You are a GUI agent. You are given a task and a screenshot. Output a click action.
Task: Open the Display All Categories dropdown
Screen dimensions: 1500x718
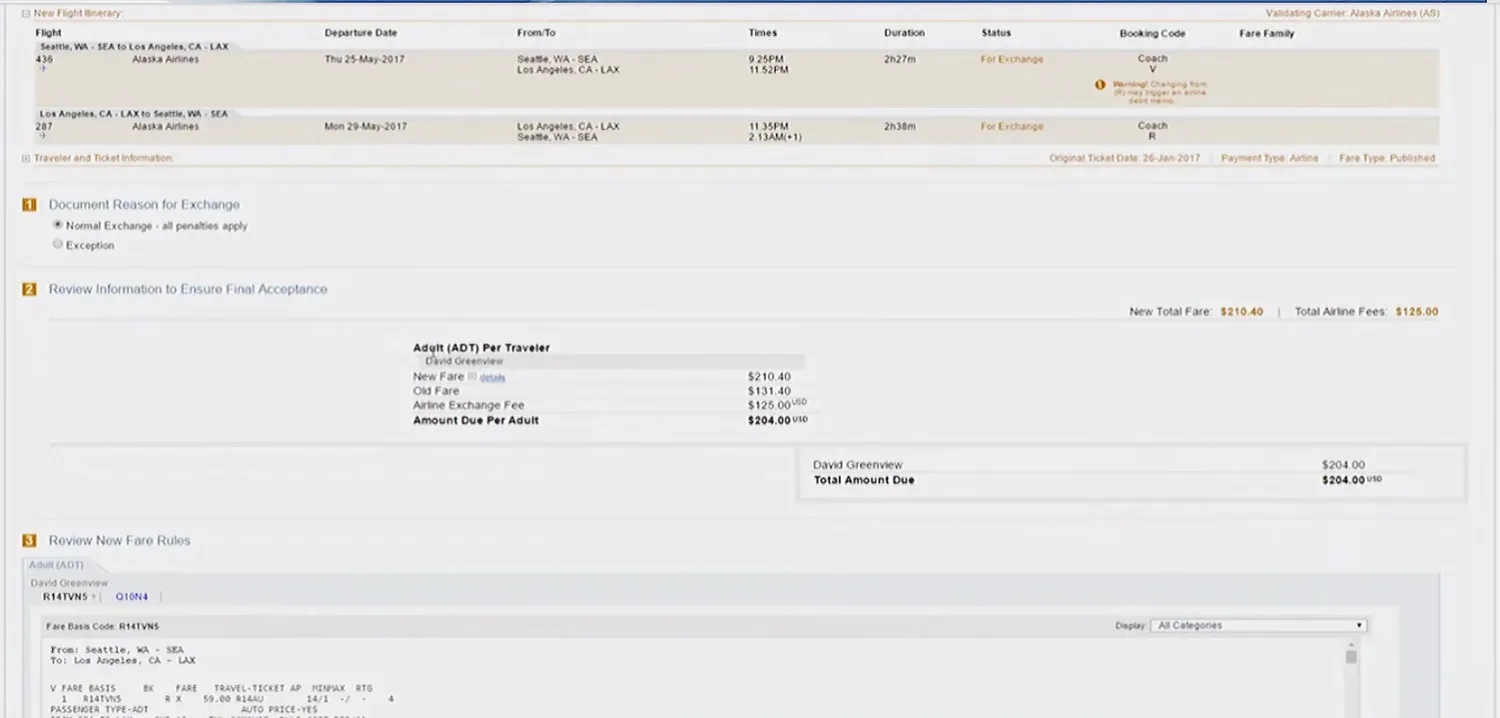[x=1258, y=625]
